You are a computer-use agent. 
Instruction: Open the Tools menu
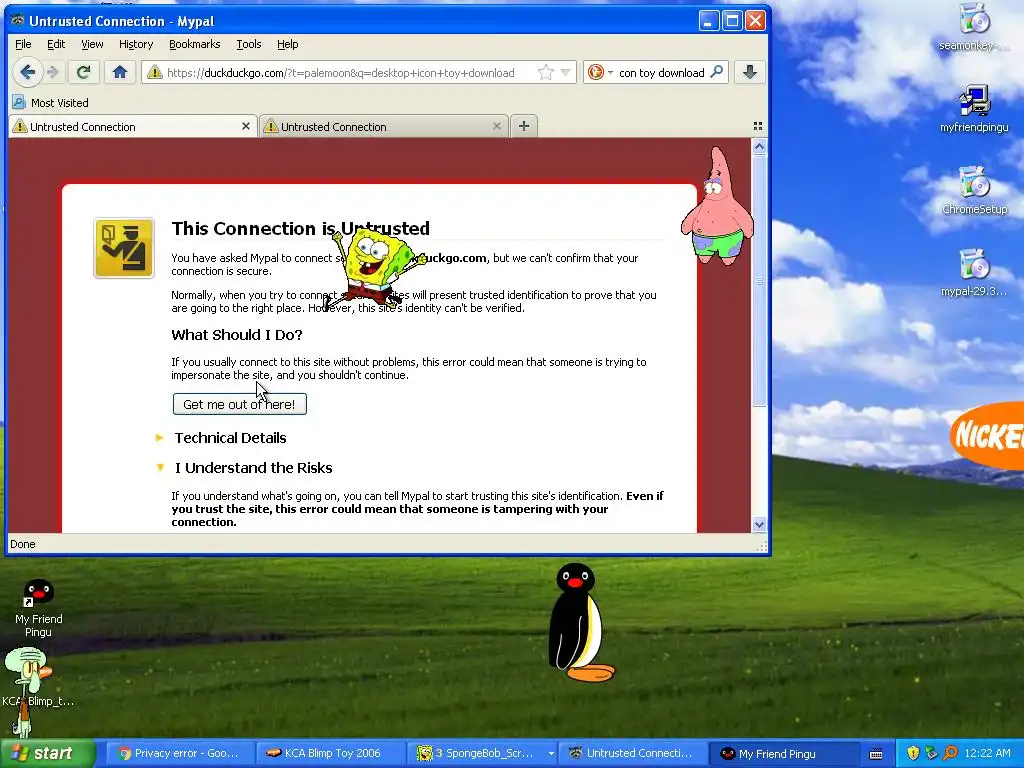(249, 44)
